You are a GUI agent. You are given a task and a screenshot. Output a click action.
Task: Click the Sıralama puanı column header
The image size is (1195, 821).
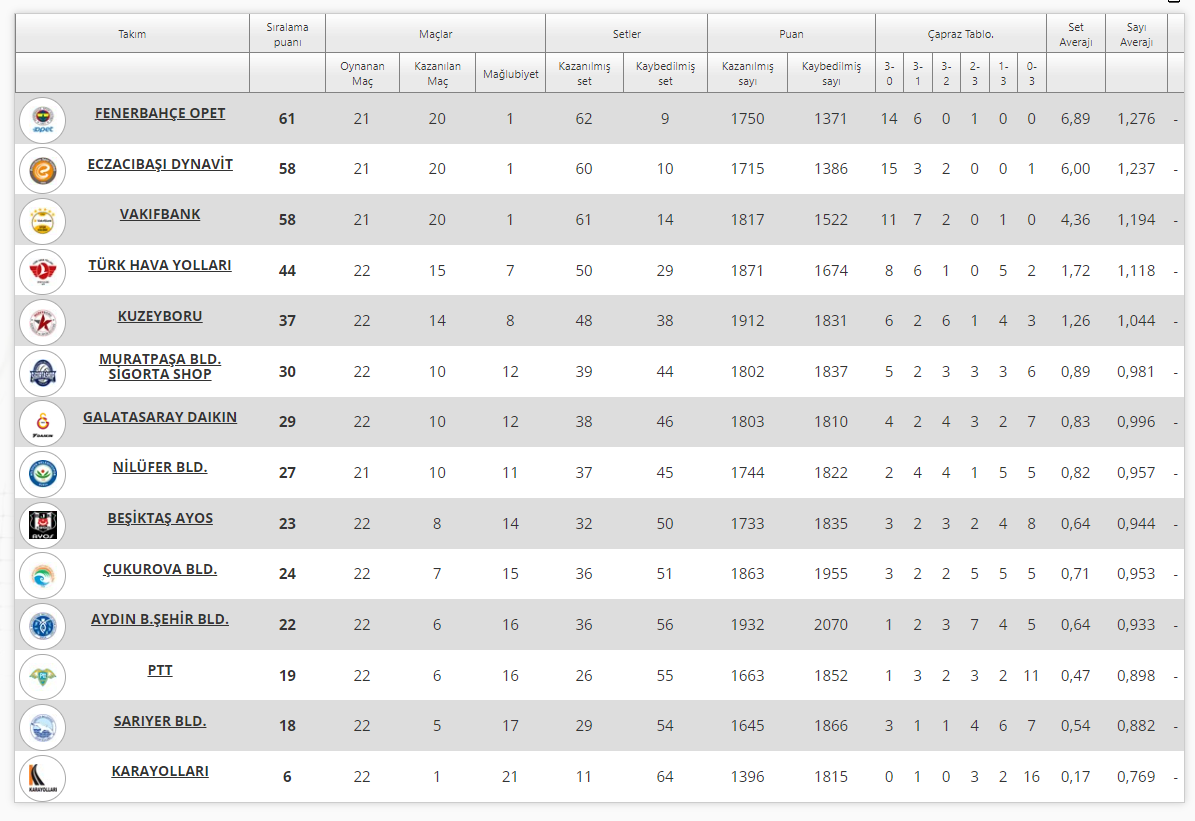(x=287, y=34)
